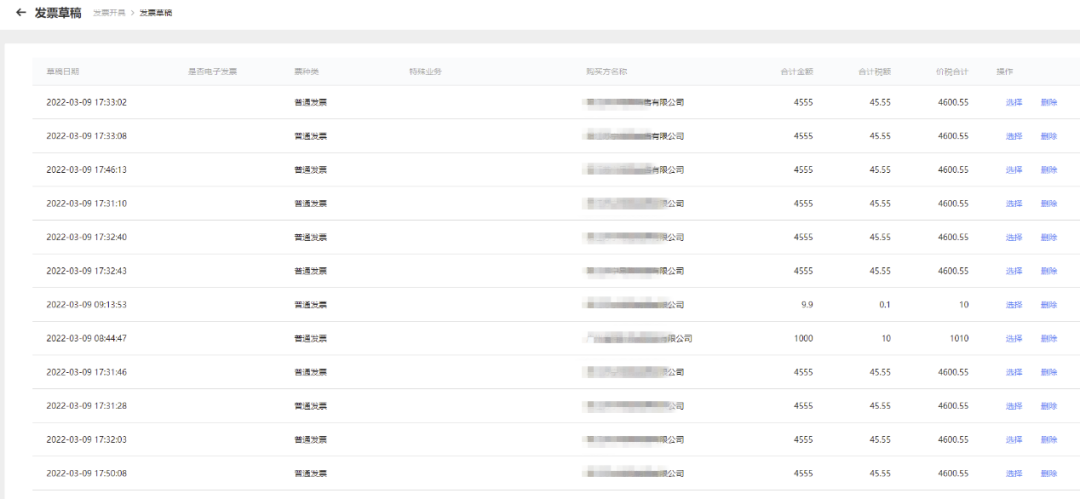
Task: Click the 草稿日期 column header
Action: click(x=63, y=72)
